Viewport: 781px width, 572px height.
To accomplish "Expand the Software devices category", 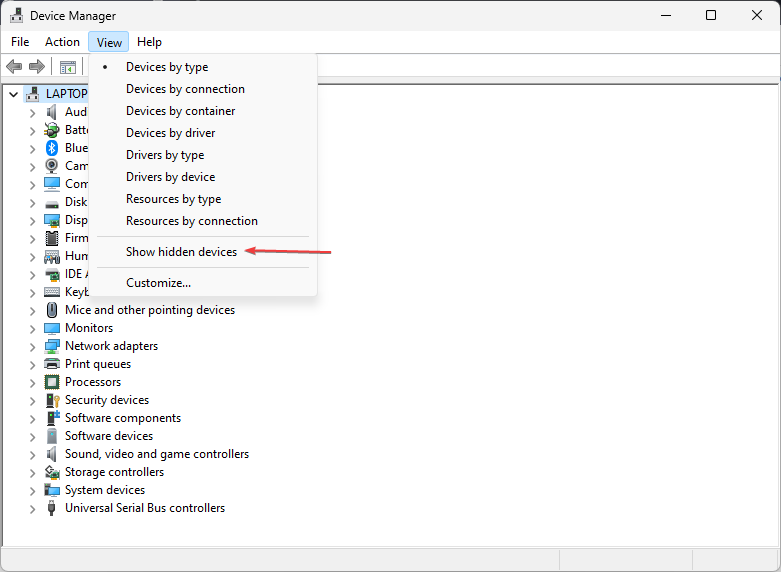I will coord(32,437).
